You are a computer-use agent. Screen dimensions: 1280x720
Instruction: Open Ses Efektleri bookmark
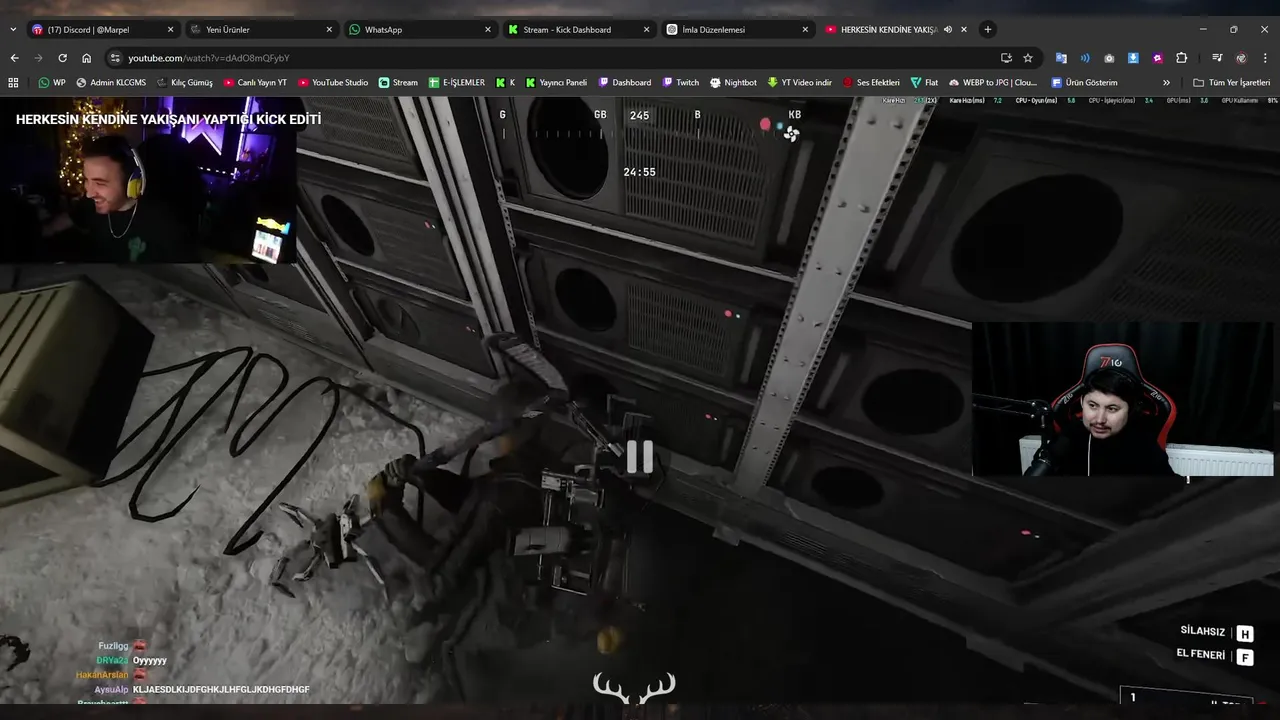(x=871, y=82)
